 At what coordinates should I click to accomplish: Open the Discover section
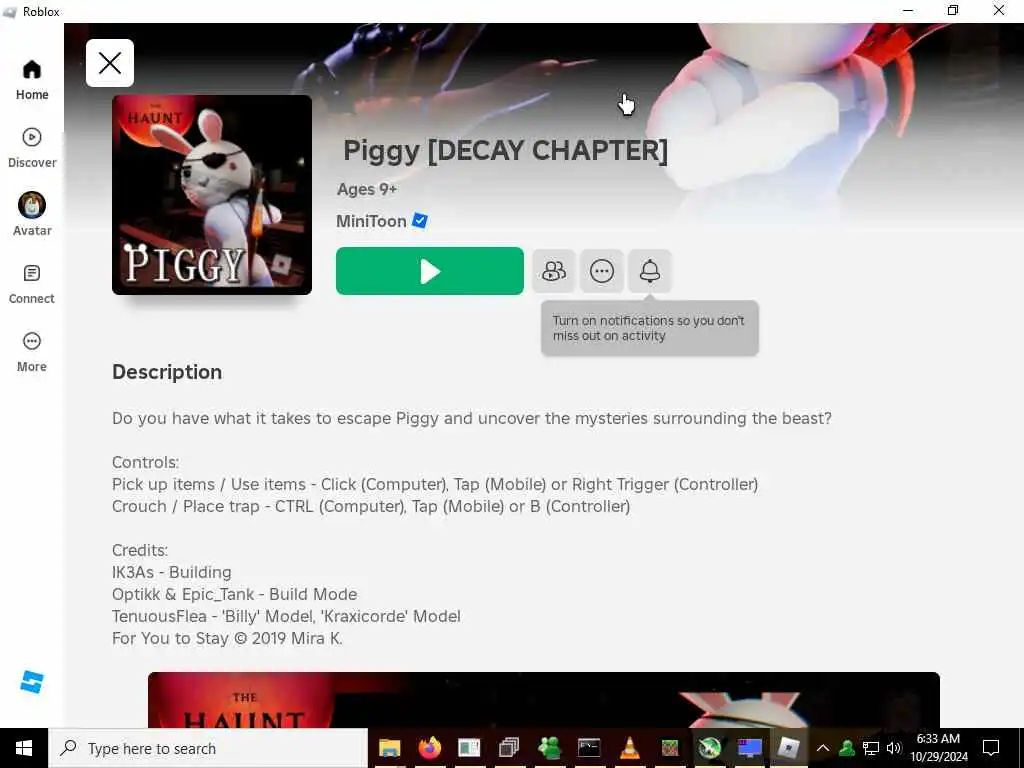coord(32,148)
